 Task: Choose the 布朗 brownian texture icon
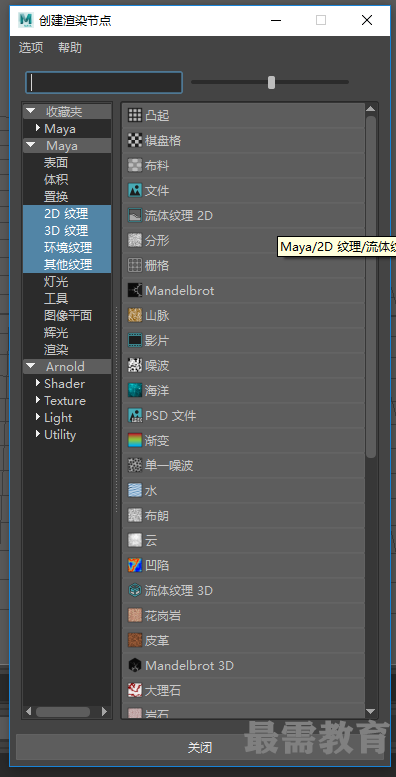point(135,515)
